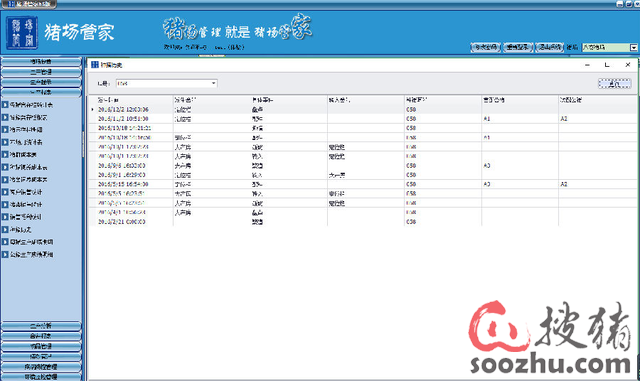
Task: Click the 猪场管家 logo emblem icon
Action: coord(22,33)
